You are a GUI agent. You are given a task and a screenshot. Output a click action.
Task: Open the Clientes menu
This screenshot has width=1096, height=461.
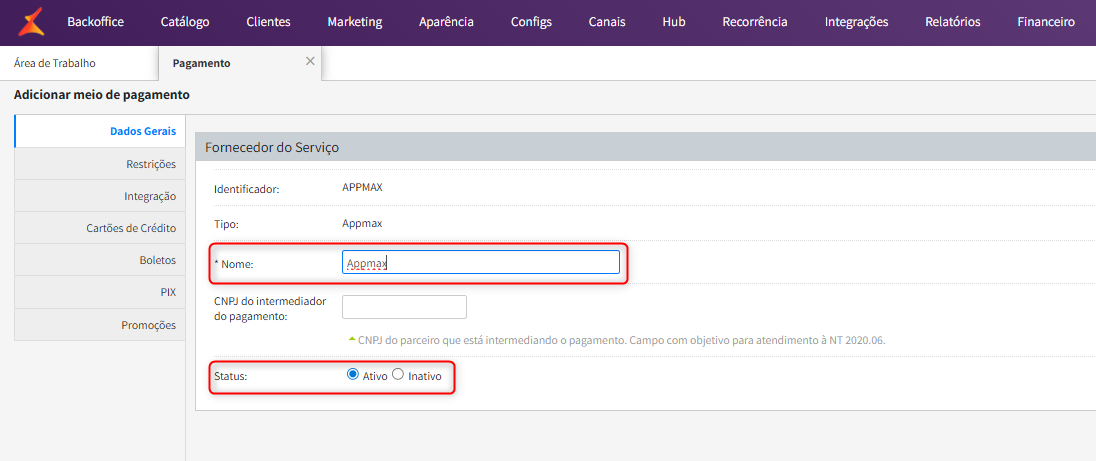268,22
